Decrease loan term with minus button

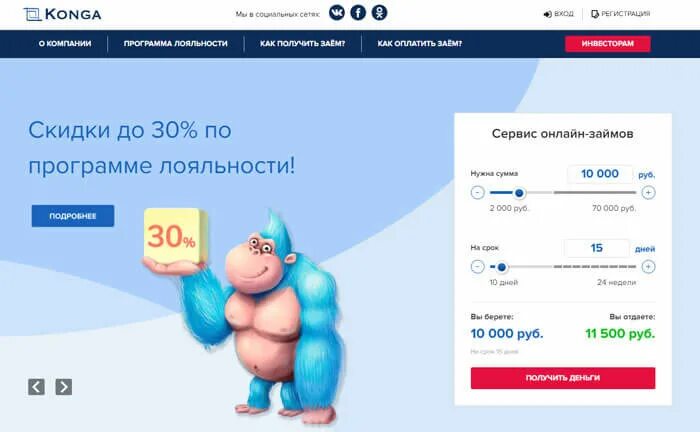coord(478,267)
